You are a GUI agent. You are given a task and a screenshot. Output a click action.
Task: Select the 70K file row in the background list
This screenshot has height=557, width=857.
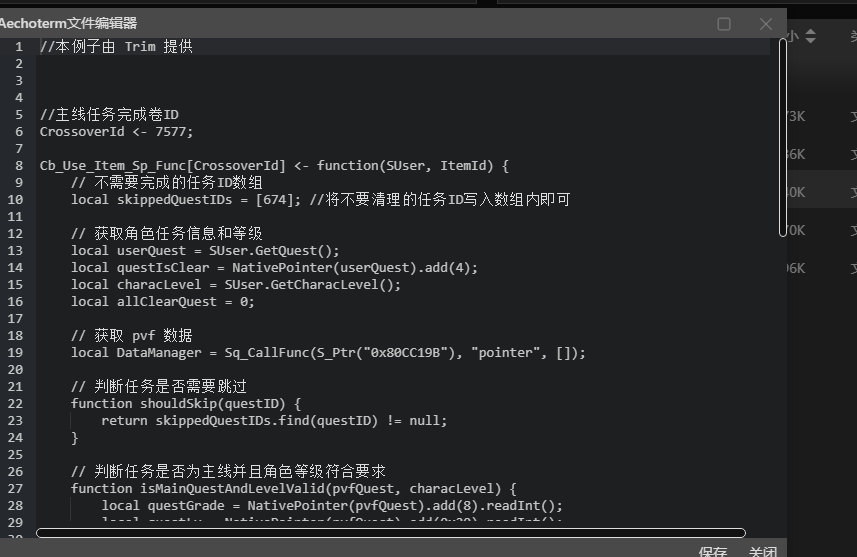pos(820,230)
